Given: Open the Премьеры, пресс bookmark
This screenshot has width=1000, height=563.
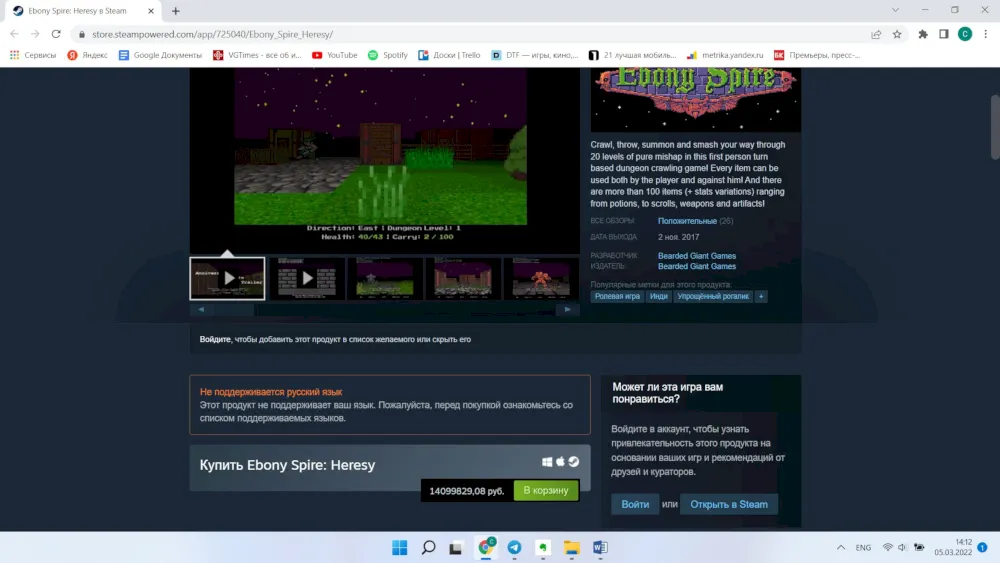Looking at the screenshot, I should (x=817, y=55).
